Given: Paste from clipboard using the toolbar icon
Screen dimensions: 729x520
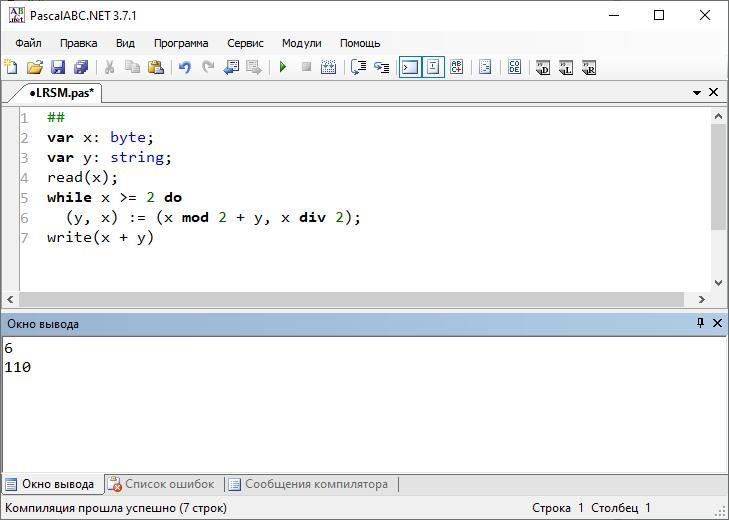Looking at the screenshot, I should point(156,67).
